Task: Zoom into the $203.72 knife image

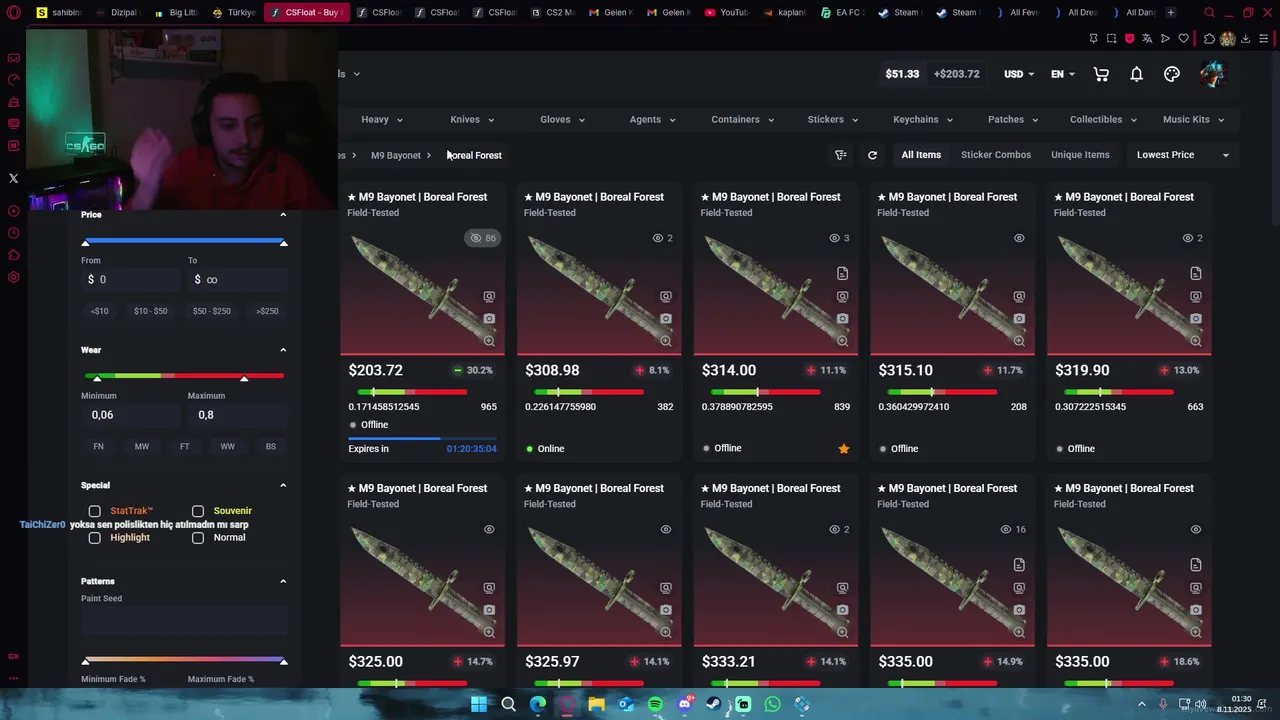Action: tap(489, 341)
